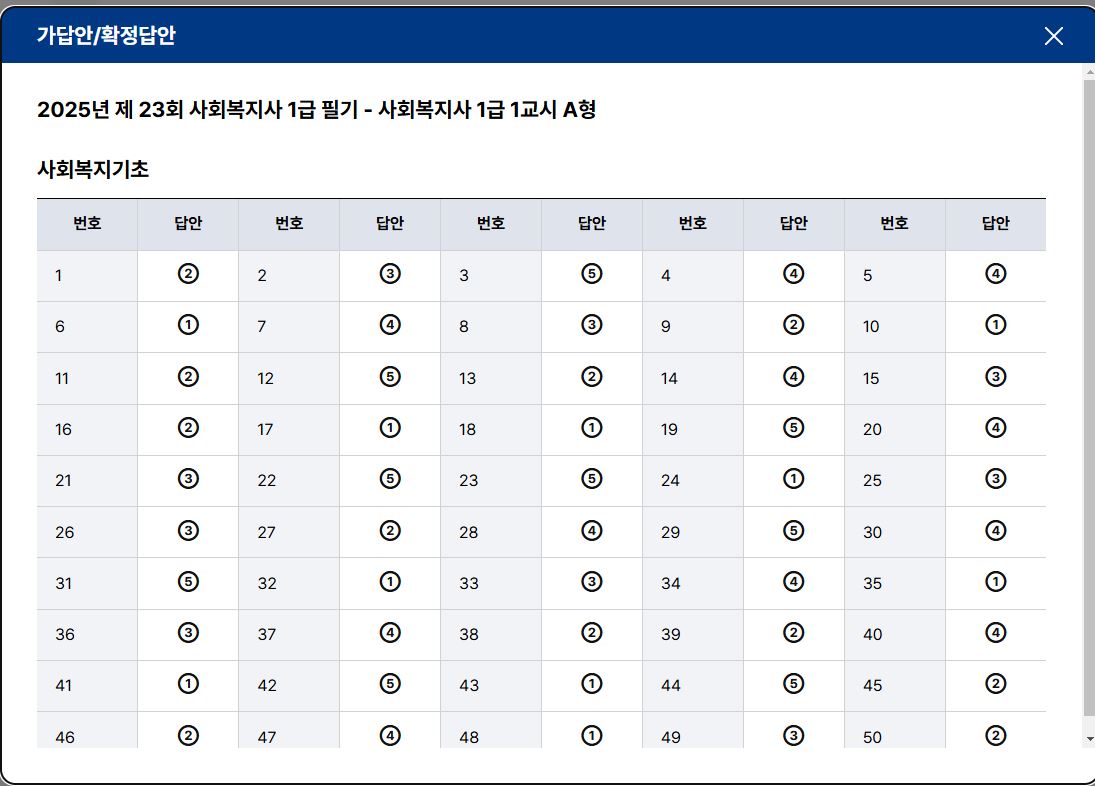Click the circled answer for question 7
1095x786 pixels.
pos(390,325)
